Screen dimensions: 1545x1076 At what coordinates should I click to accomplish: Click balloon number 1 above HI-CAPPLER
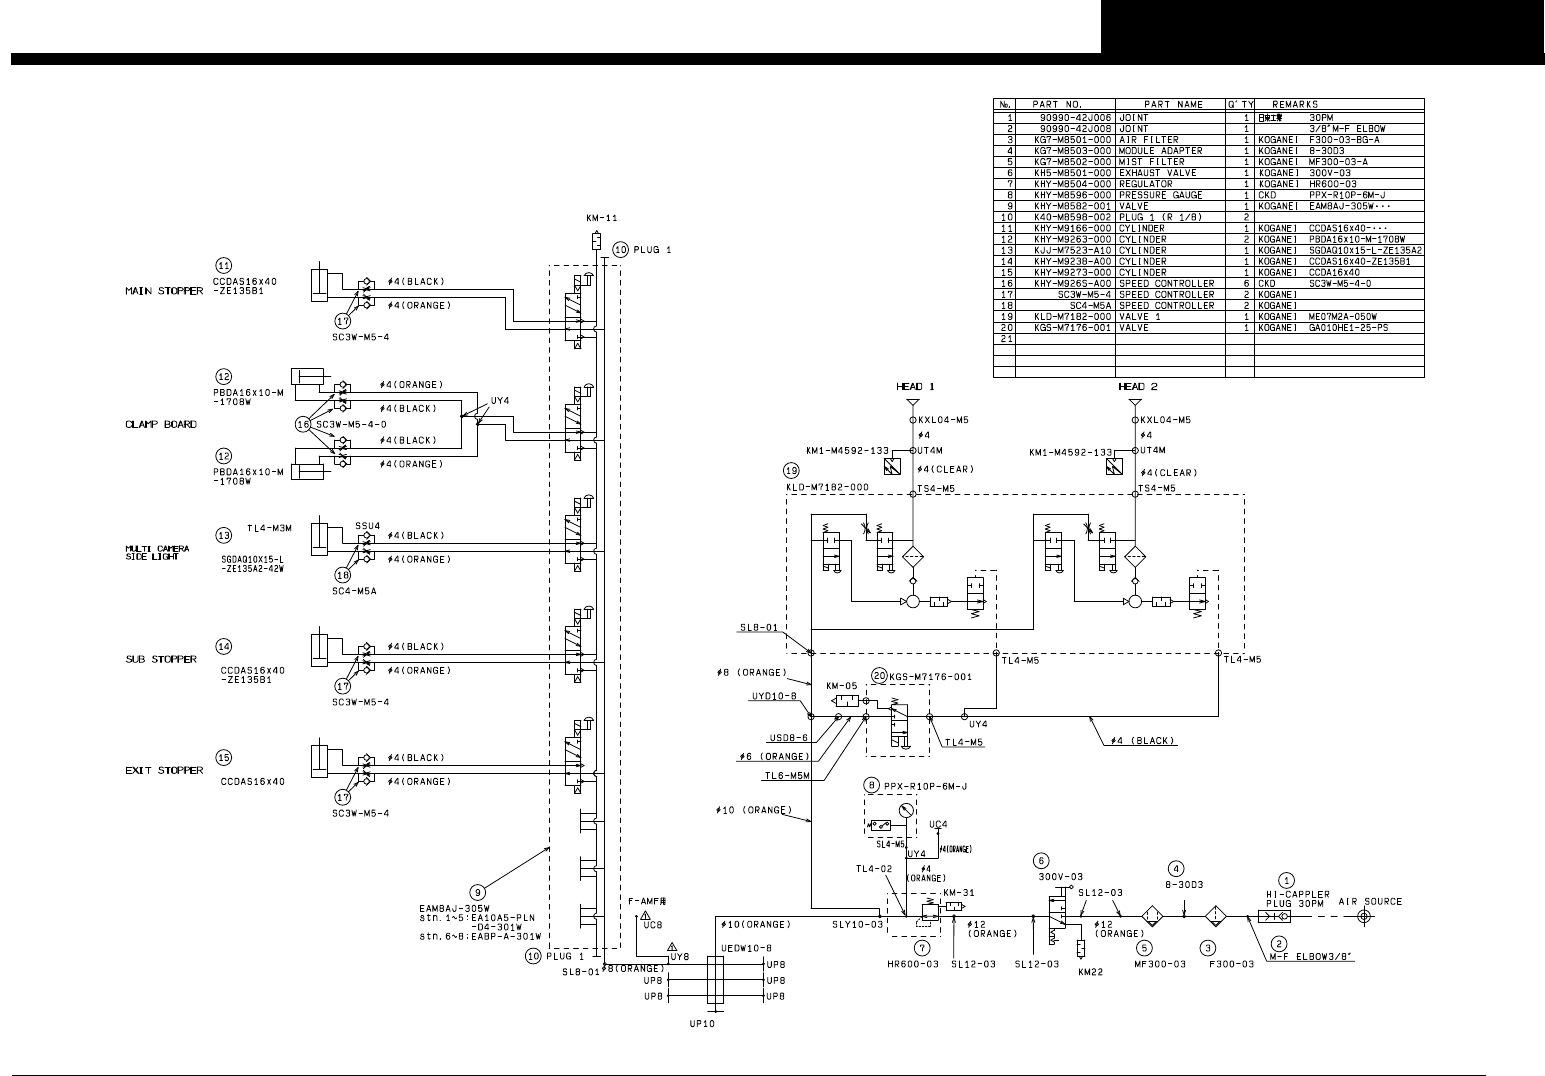pos(1287,880)
